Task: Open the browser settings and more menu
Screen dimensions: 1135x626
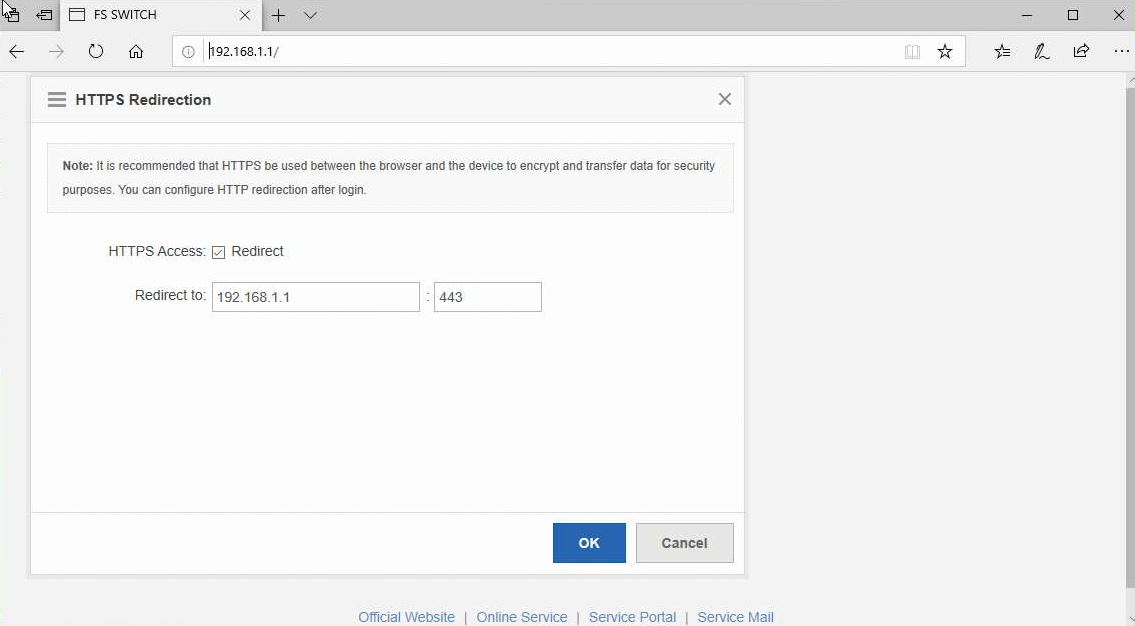Action: coord(1121,51)
